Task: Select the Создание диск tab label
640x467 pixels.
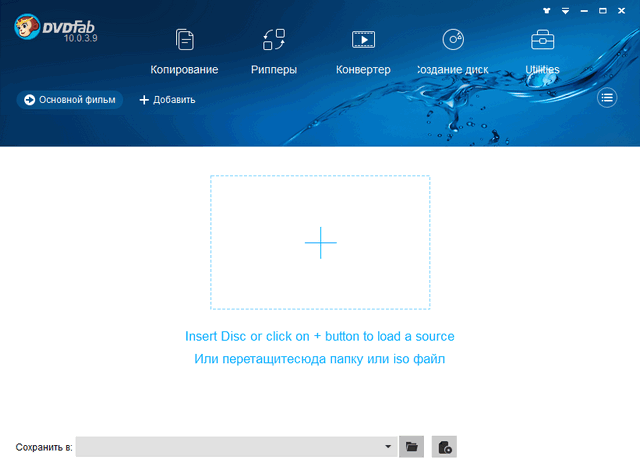Action: click(453, 69)
